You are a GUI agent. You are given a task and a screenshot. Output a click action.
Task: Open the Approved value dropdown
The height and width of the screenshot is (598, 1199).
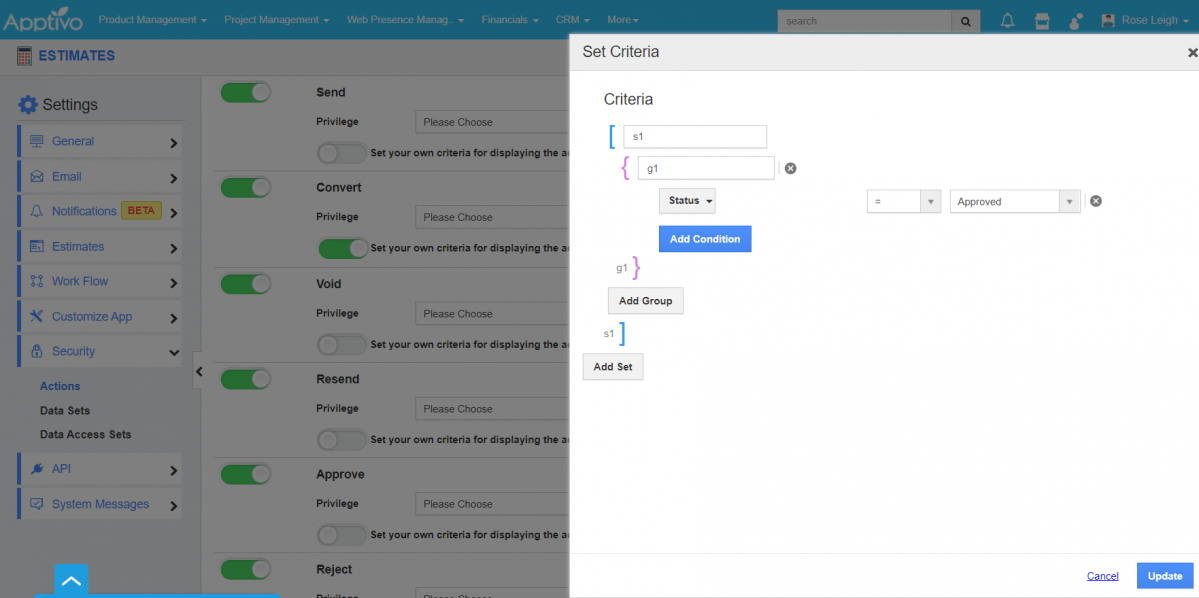[1015, 202]
